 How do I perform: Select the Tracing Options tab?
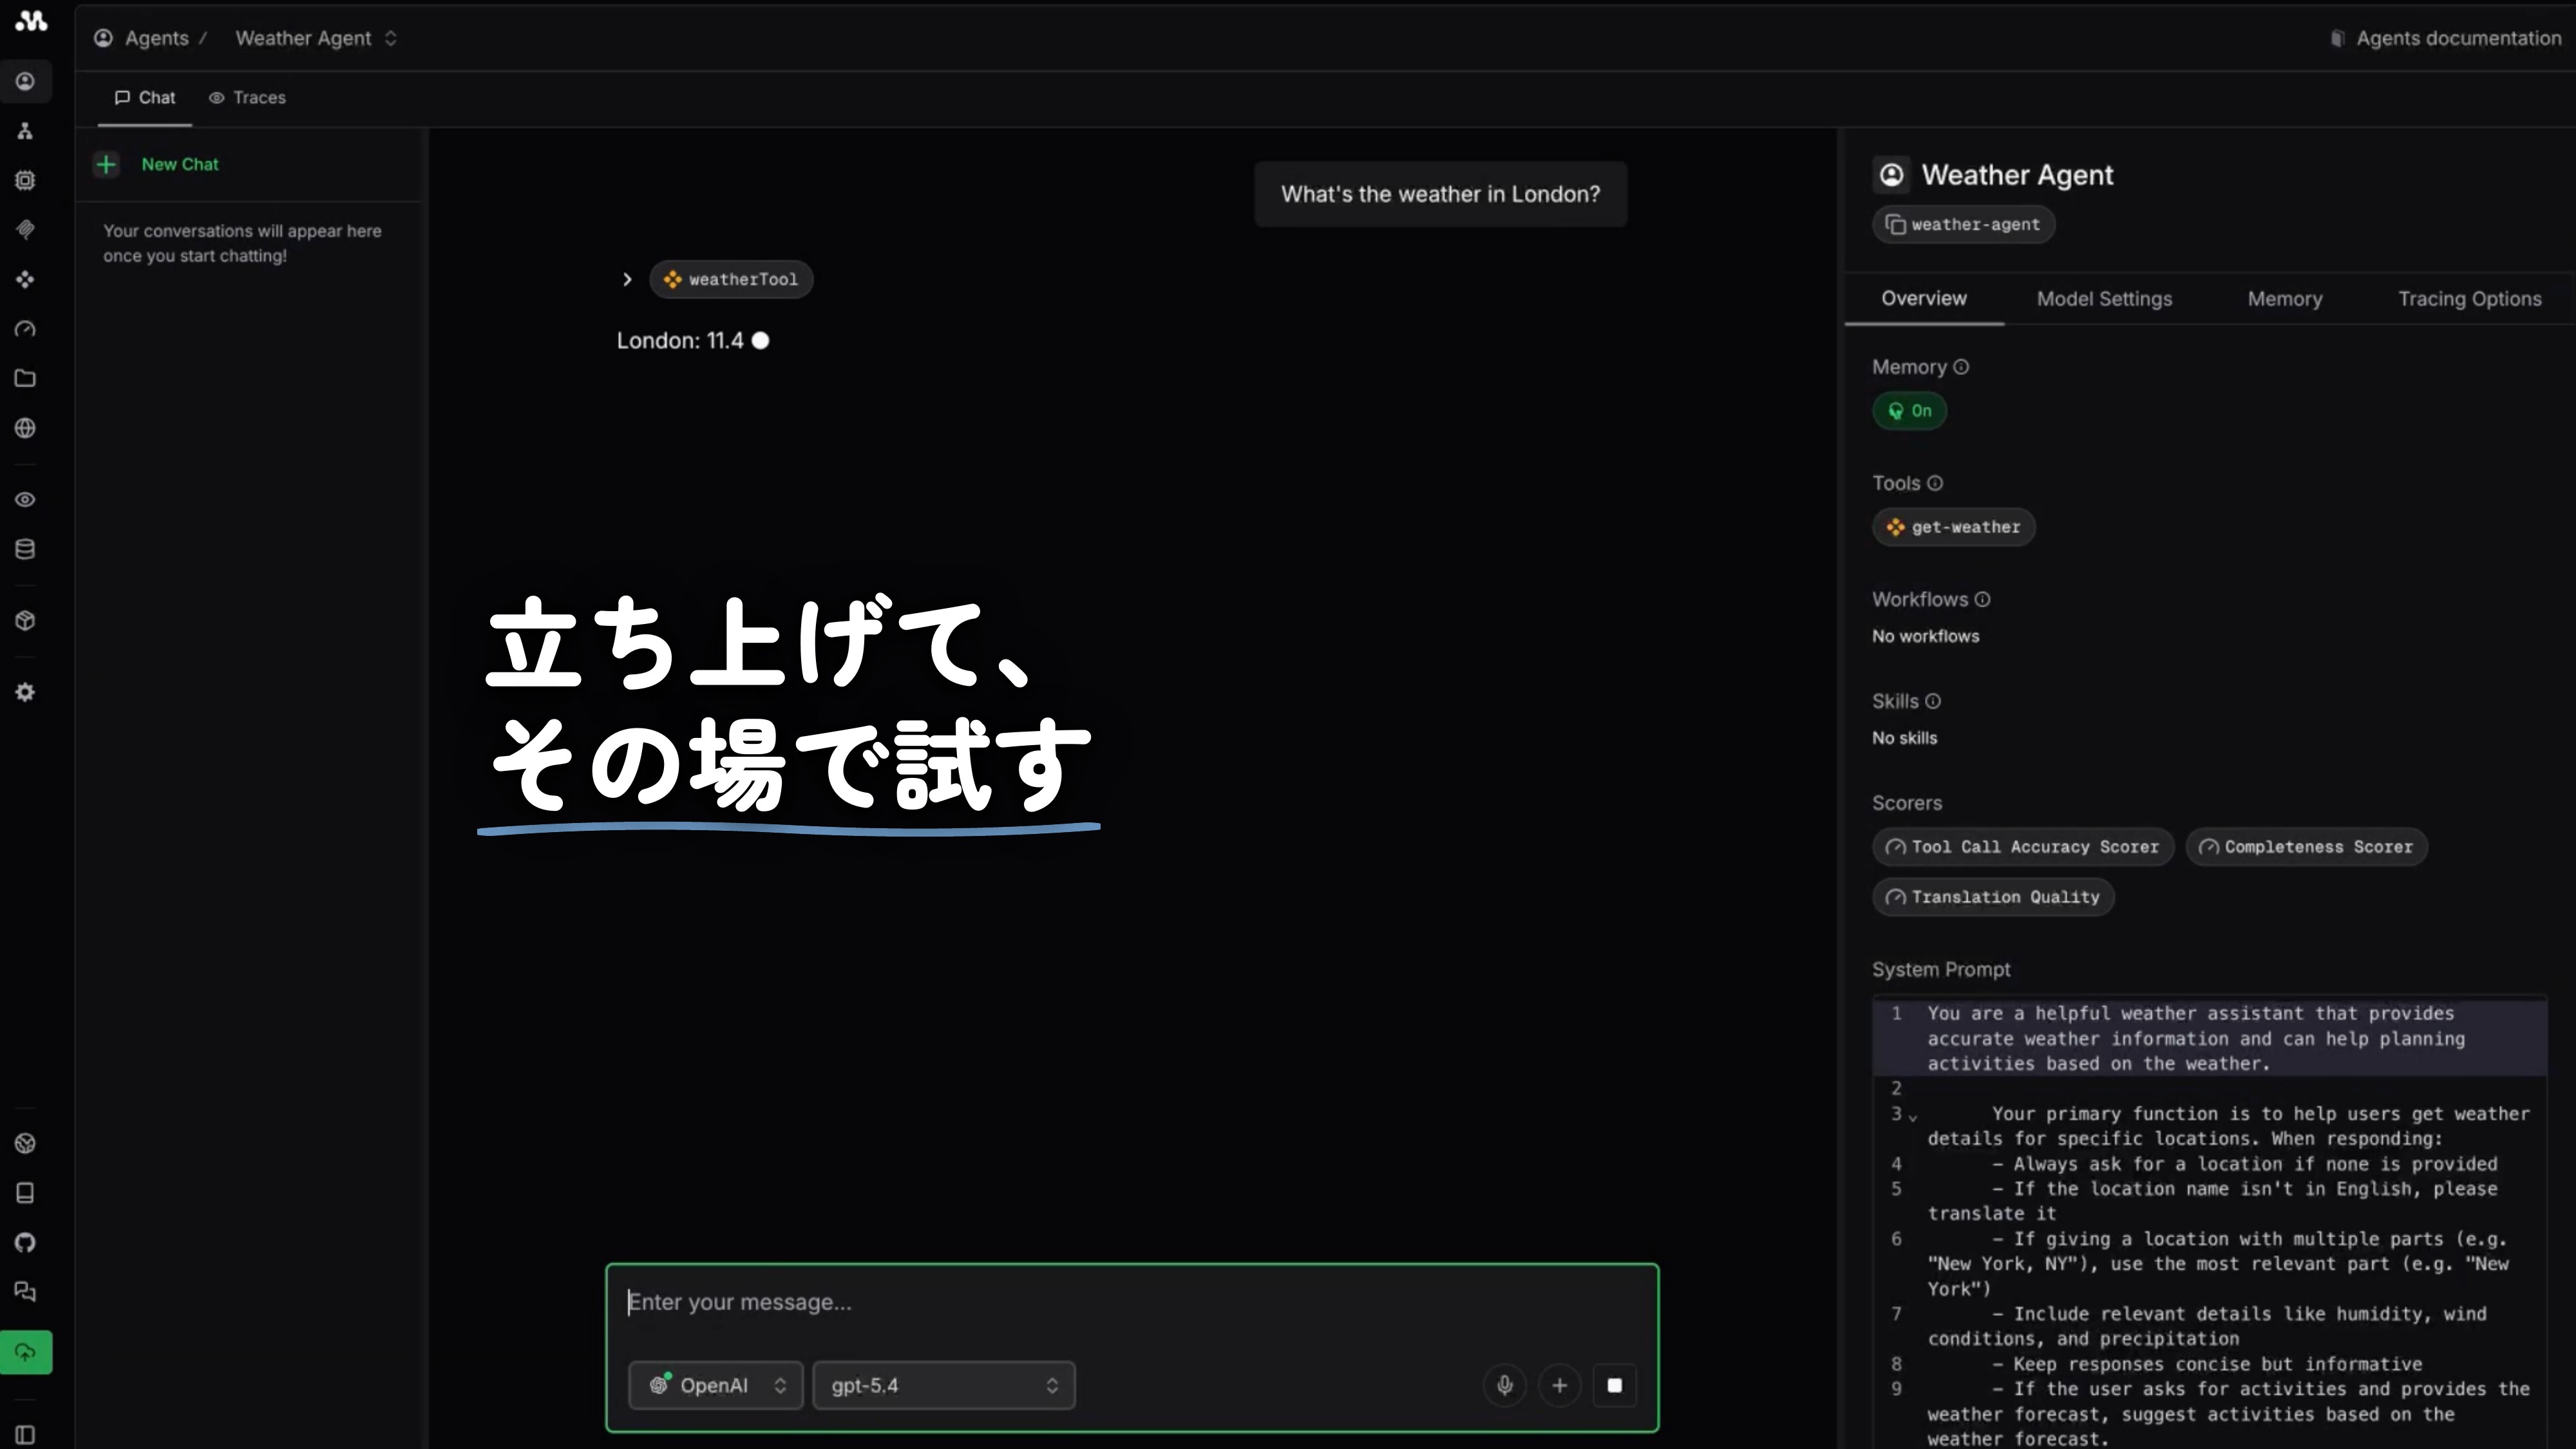[2469, 299]
